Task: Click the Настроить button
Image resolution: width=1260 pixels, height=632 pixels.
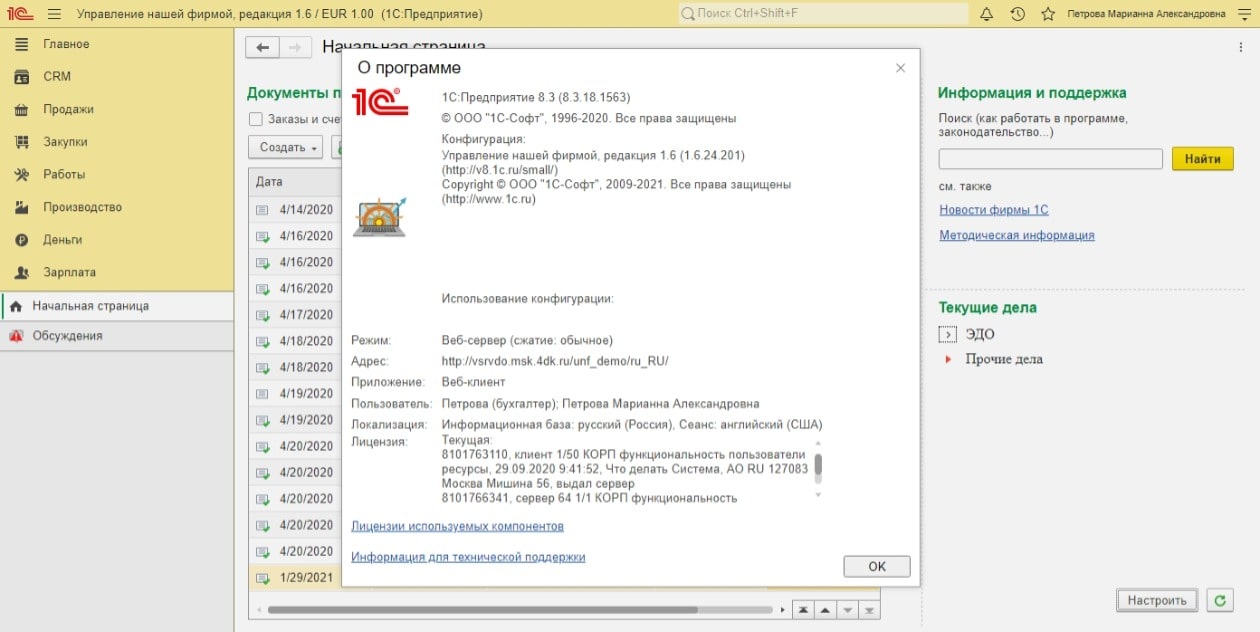Action: point(1157,600)
